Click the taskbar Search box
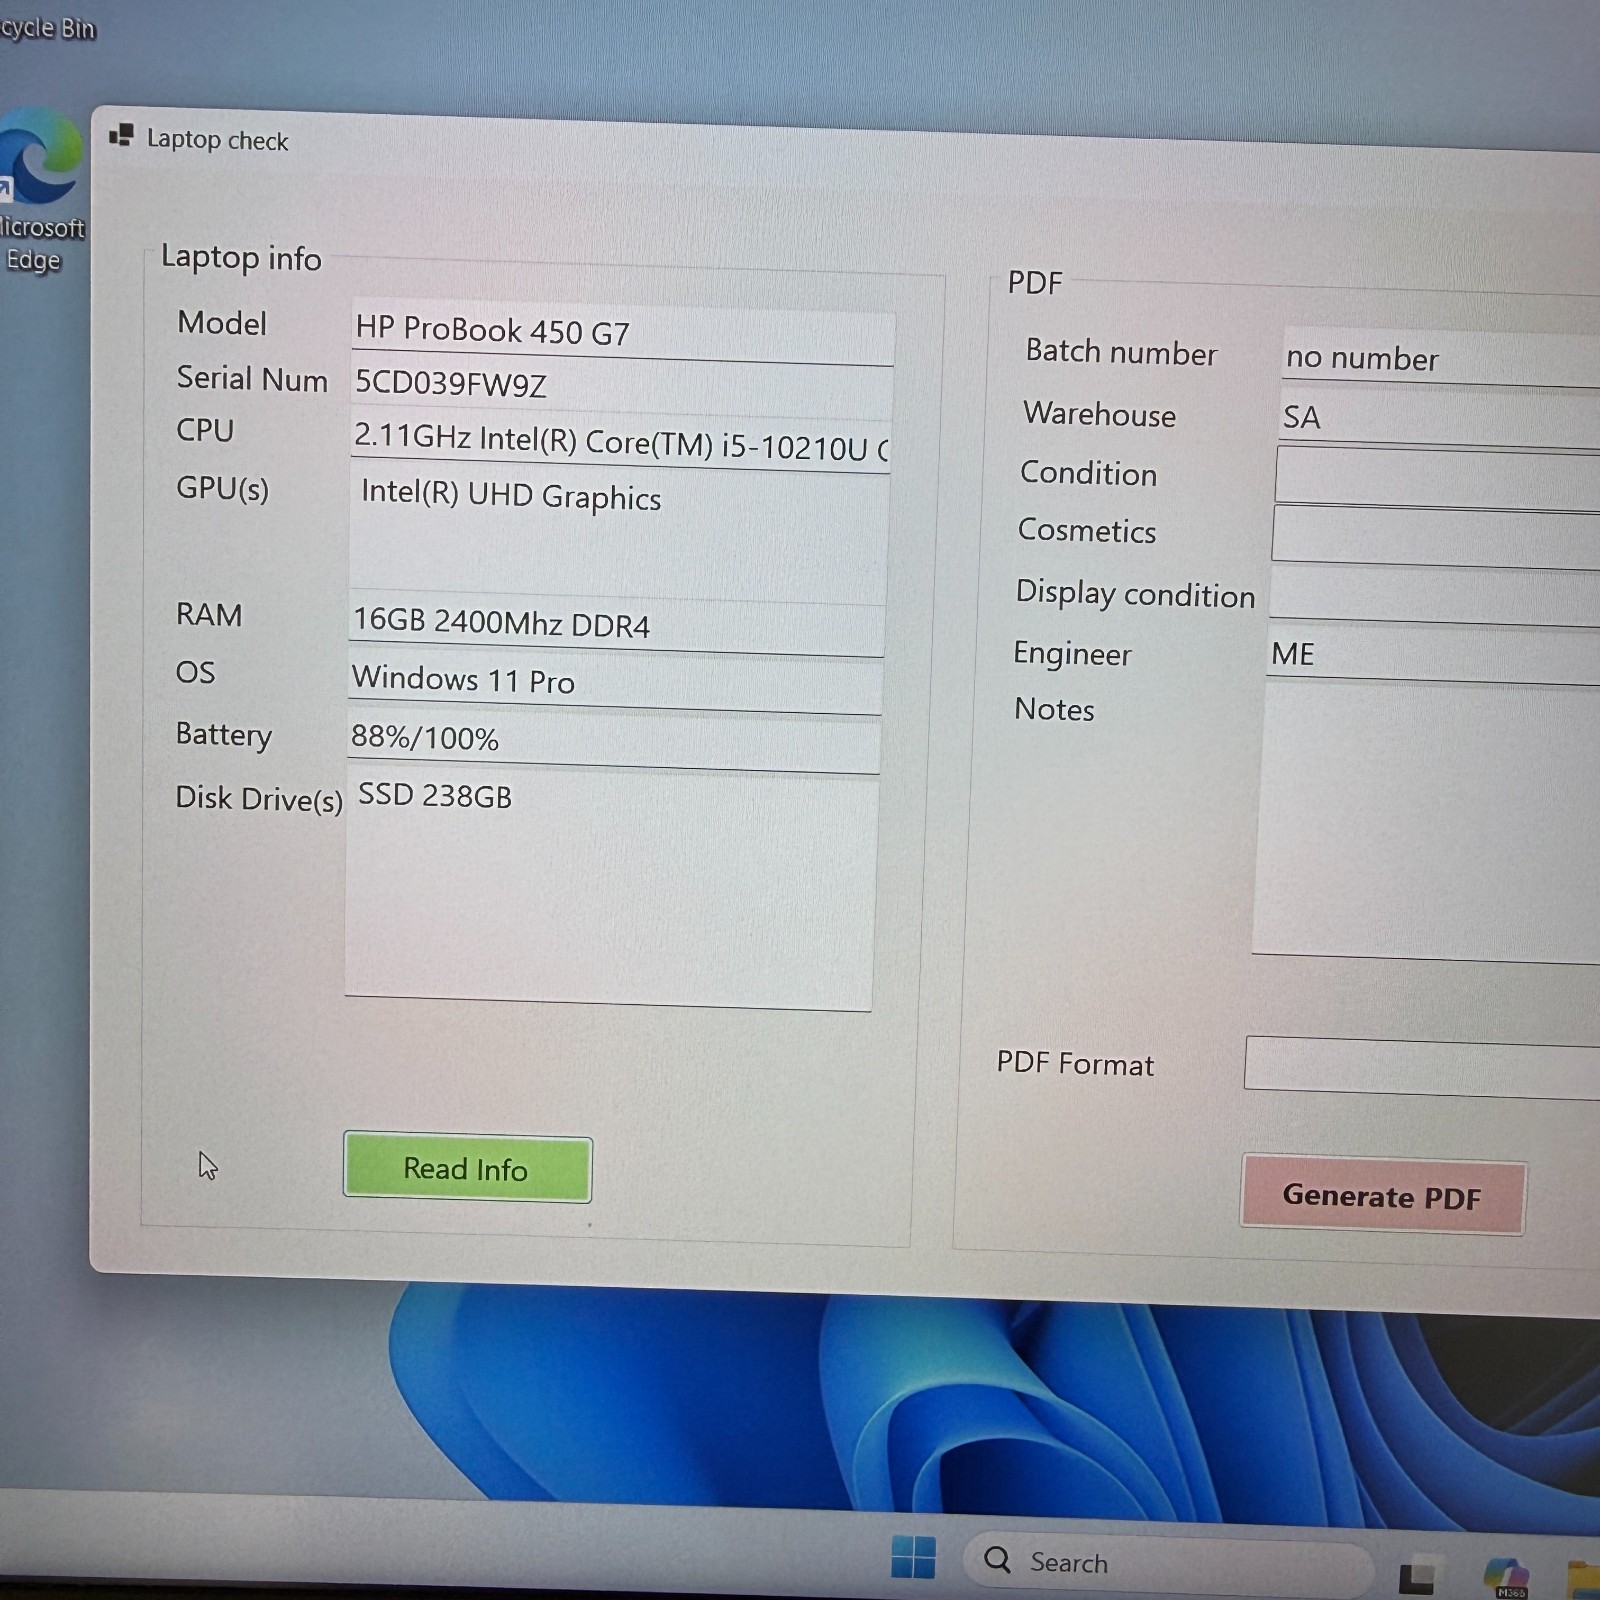Viewport: 1600px width, 1600px height. 1167,1563
